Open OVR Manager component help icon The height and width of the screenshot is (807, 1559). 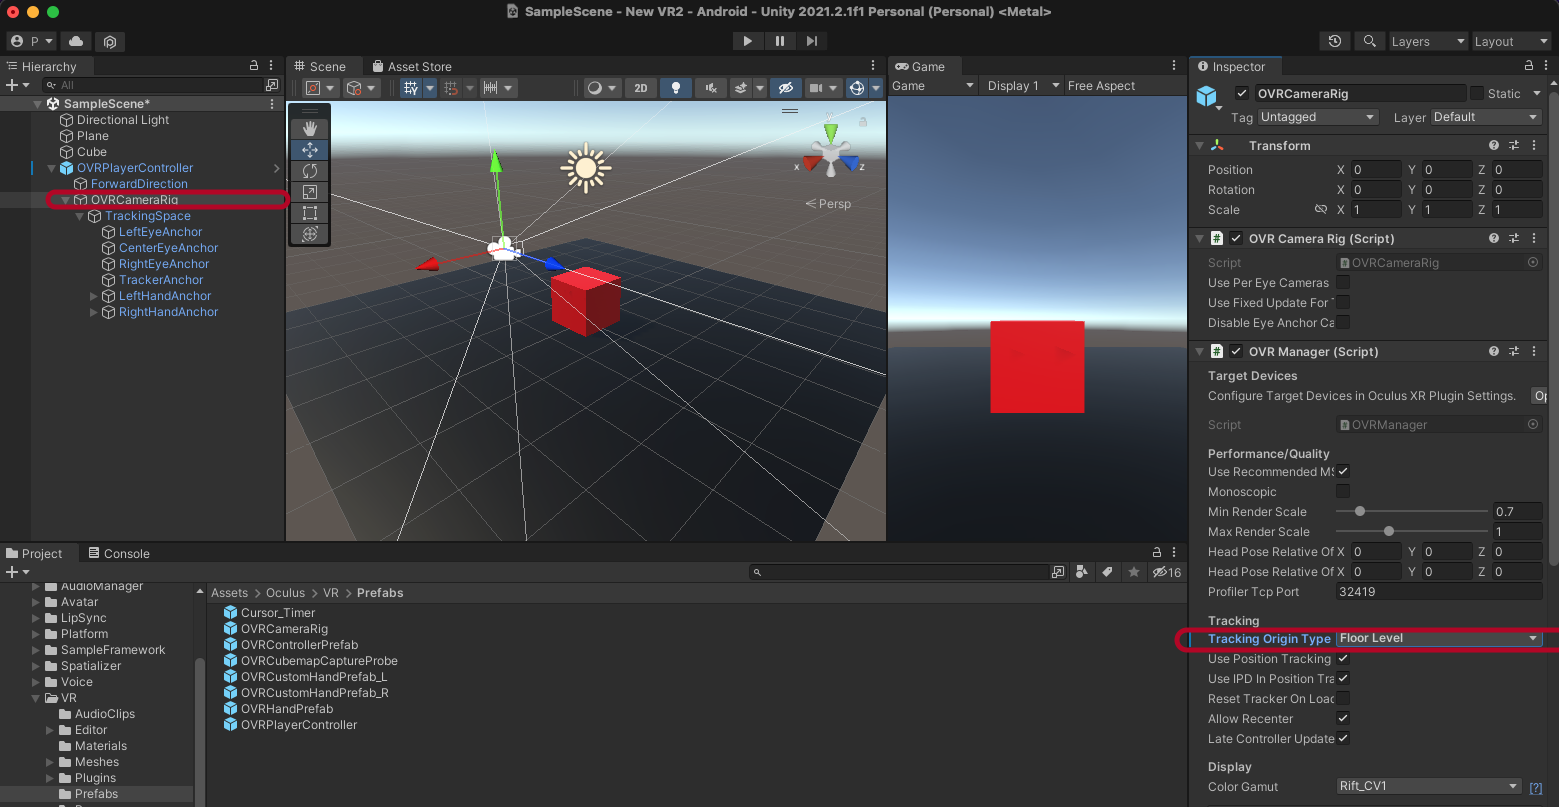[1493, 351]
